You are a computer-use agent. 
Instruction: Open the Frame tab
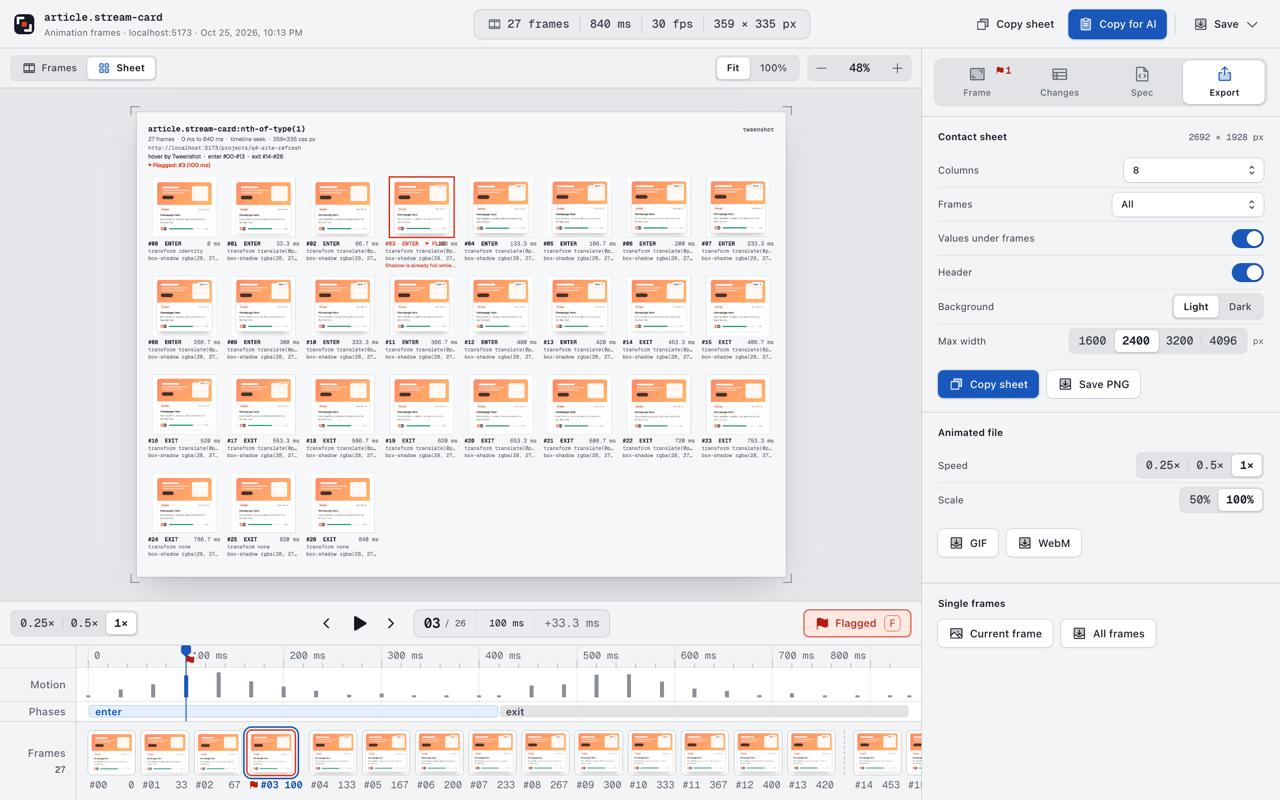coord(977,82)
